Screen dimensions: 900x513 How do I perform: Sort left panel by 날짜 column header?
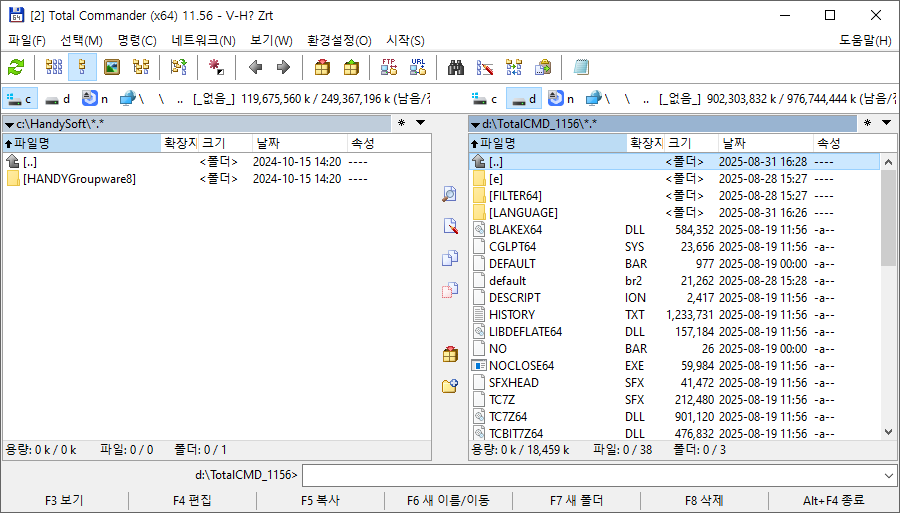(300, 143)
